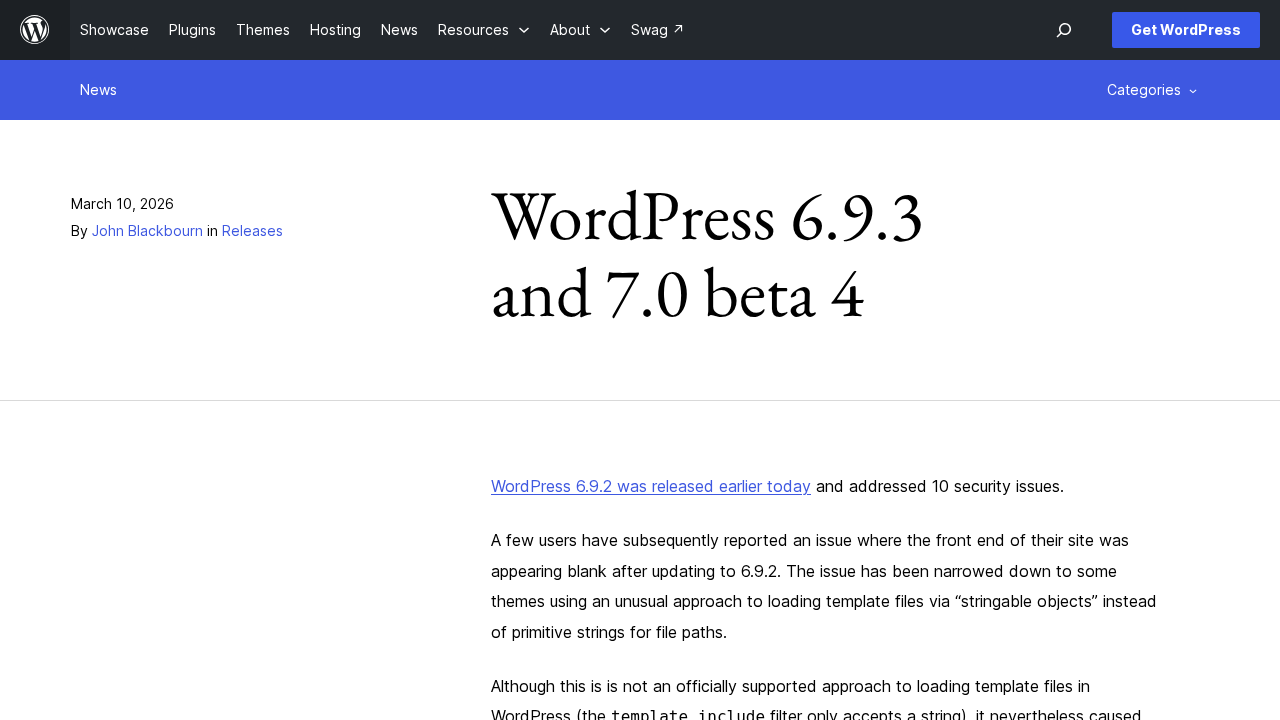Open Themes in the top navigation
Image resolution: width=1280 pixels, height=720 pixels.
(263, 30)
